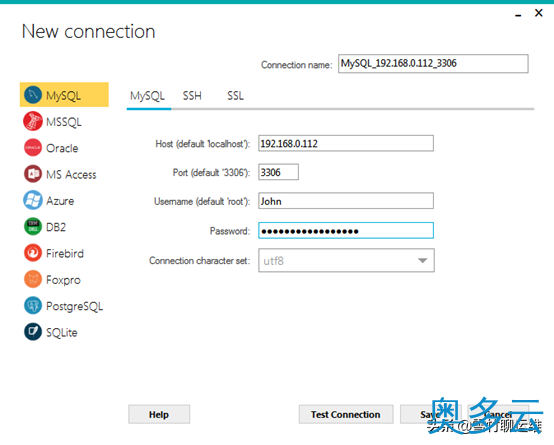
Task: Click the Oracle label in sidebar
Action: (62, 148)
